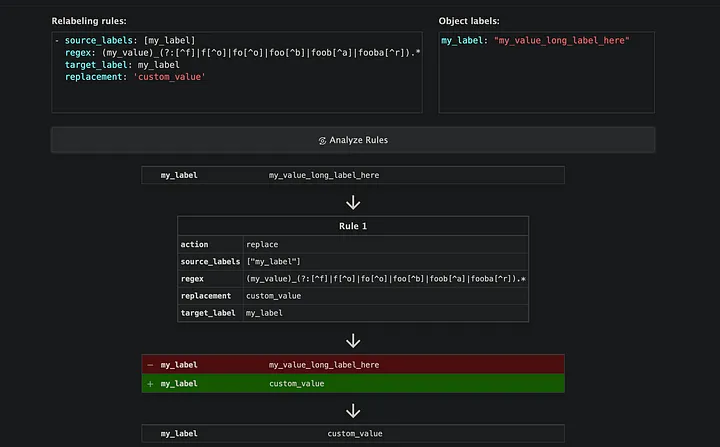Click the regex key cell in Rule 1
The image size is (720, 447).
point(210,279)
